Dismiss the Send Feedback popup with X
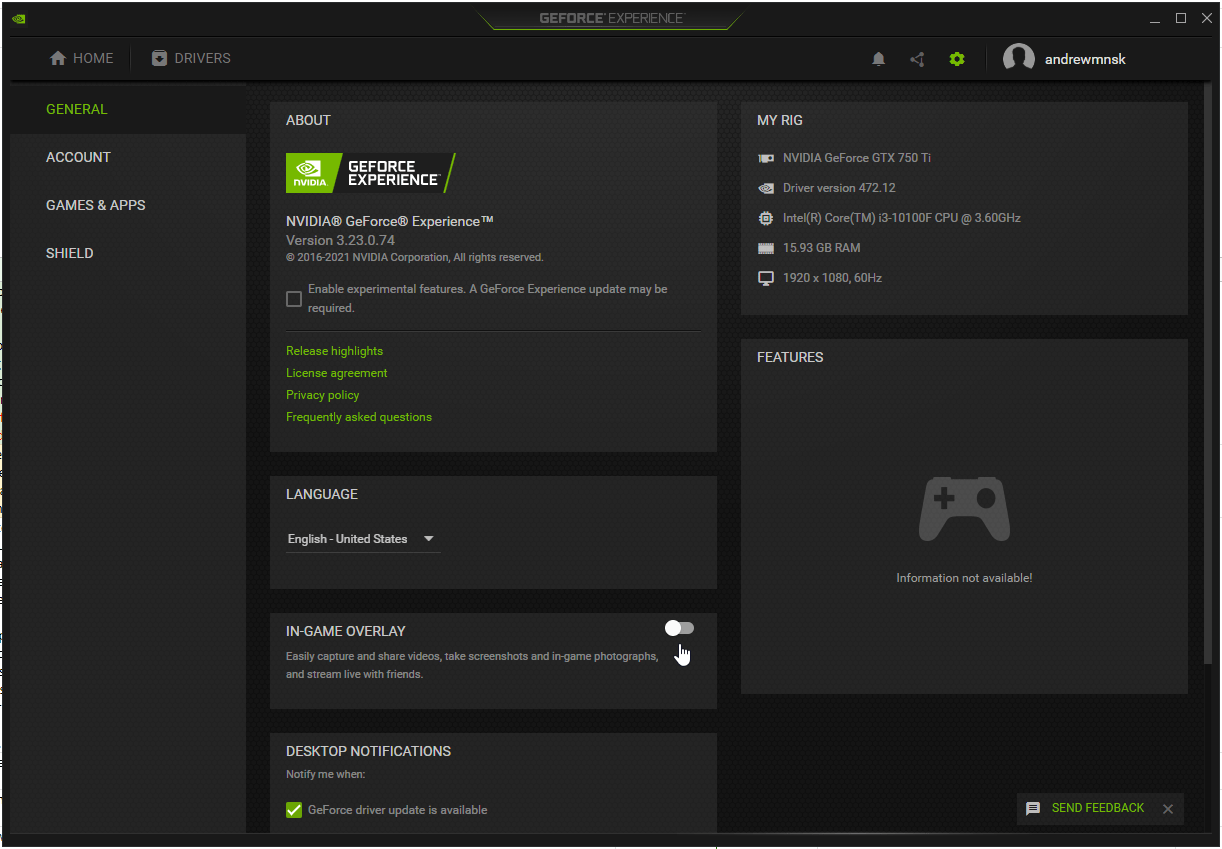The image size is (1222, 849). click(x=1167, y=809)
